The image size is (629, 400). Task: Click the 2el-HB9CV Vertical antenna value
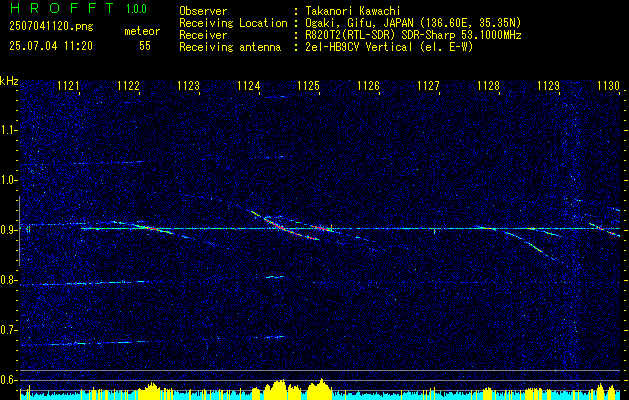click(389, 47)
